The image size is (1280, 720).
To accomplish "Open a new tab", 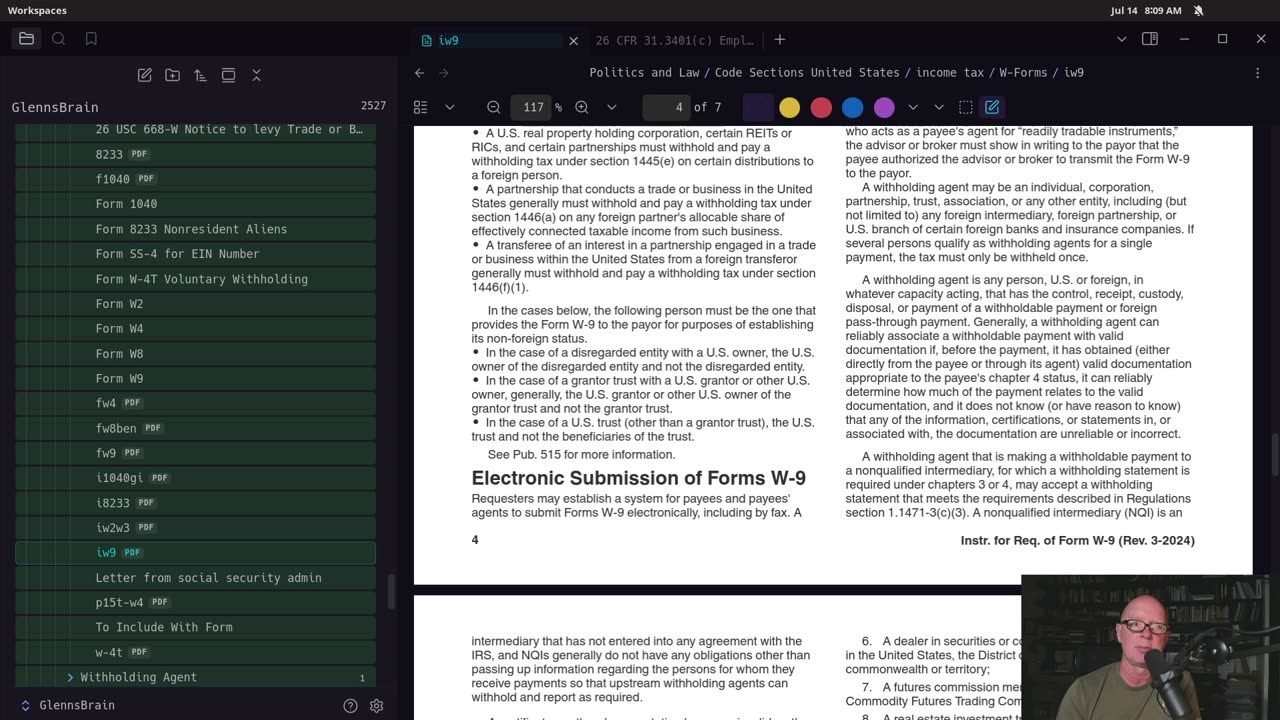I will pyautogui.click(x=780, y=40).
